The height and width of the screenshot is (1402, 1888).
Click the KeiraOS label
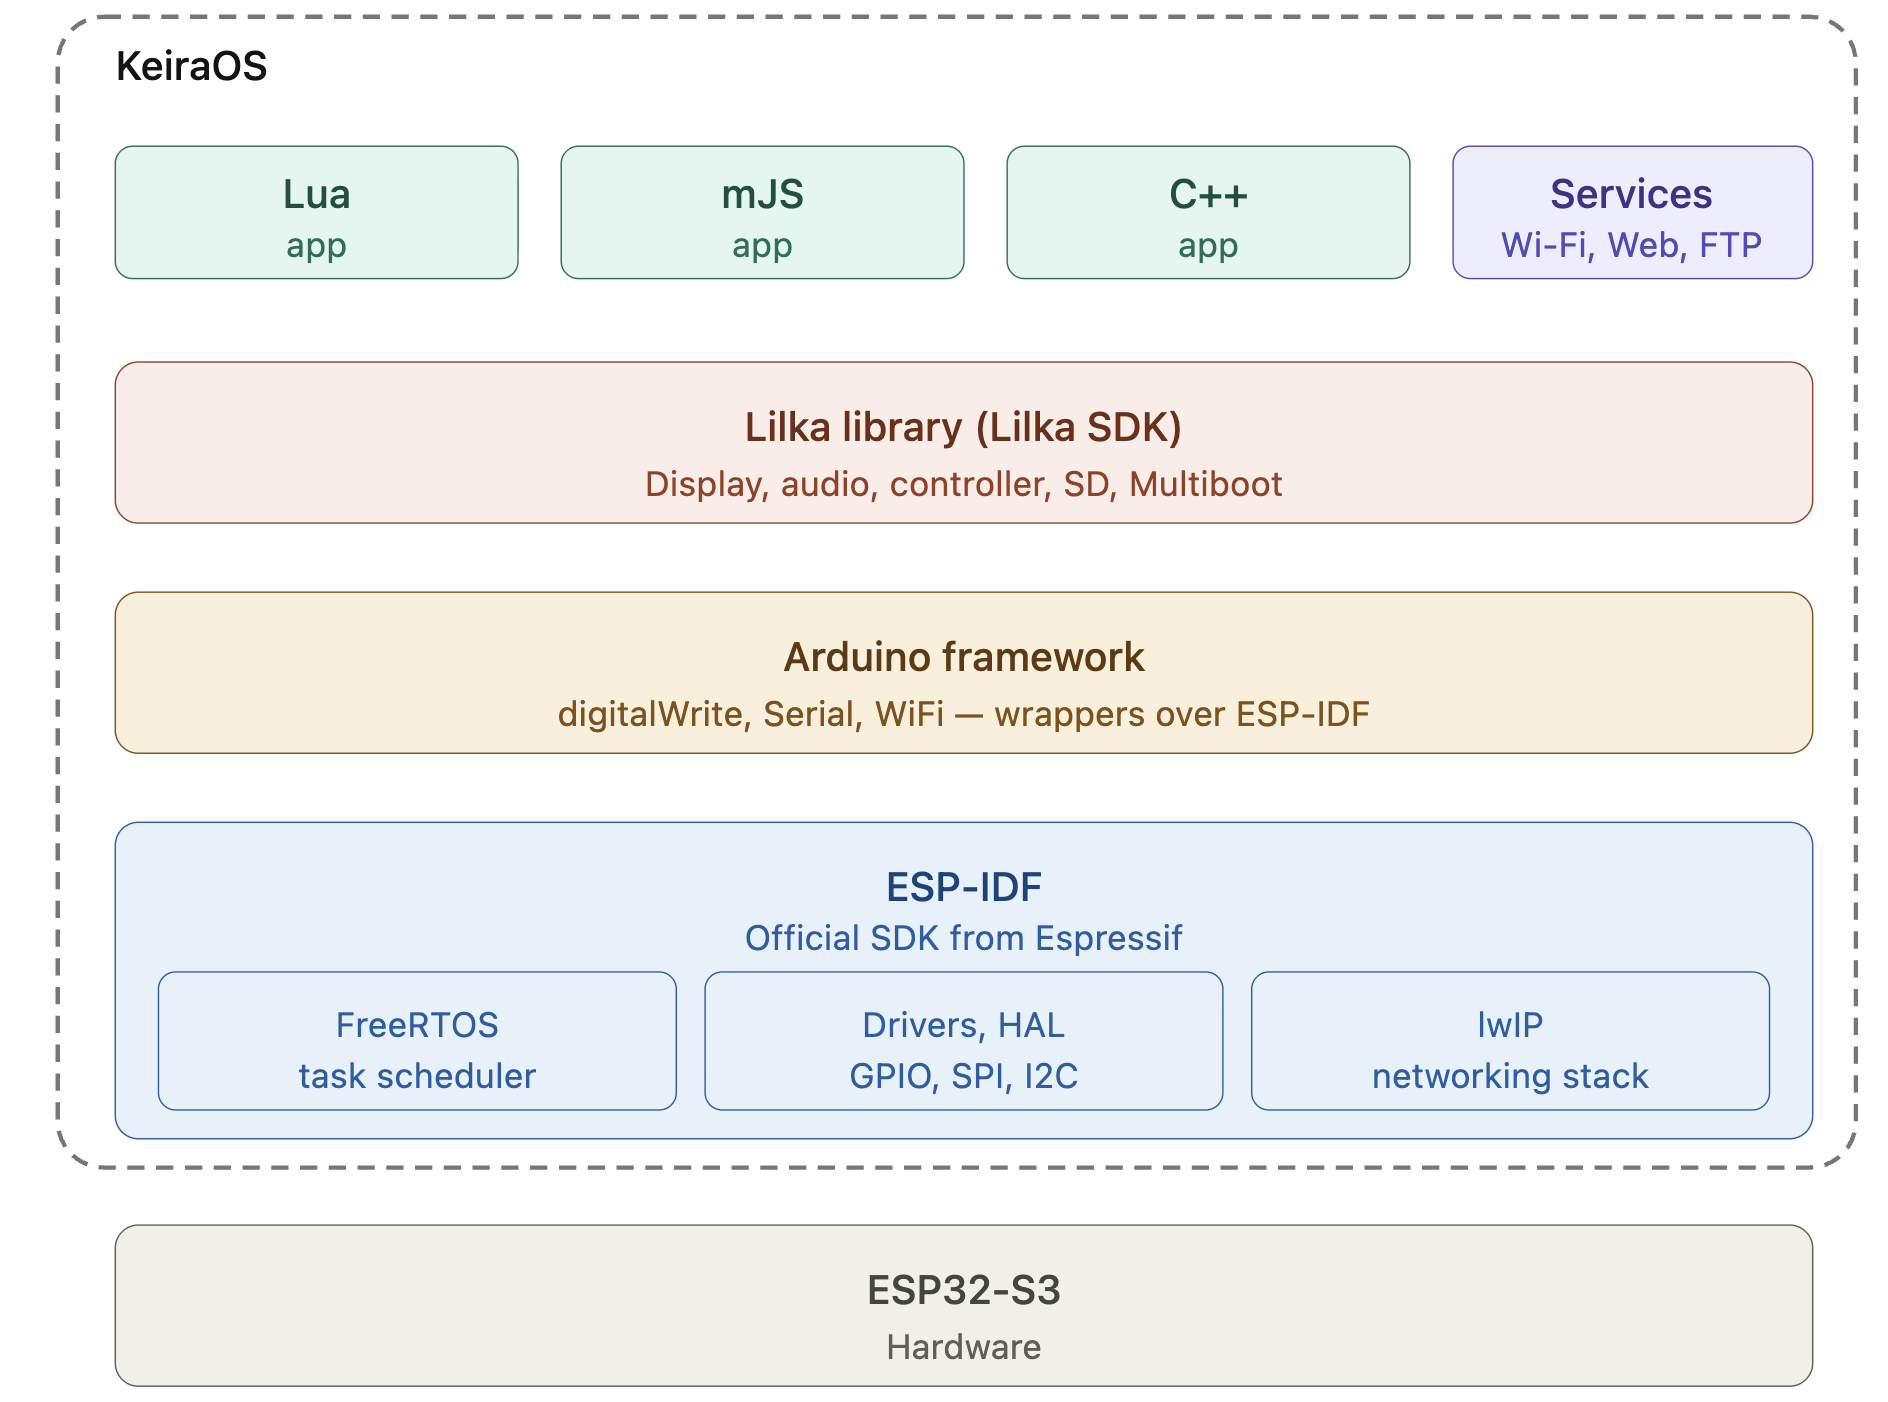coord(191,66)
